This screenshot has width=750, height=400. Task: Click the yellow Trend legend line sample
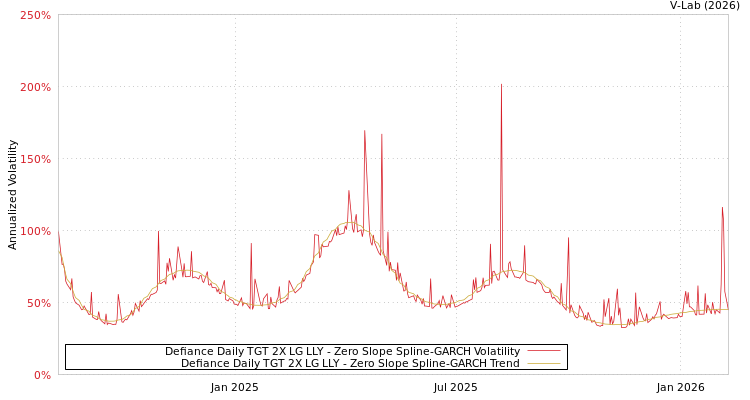(544, 364)
